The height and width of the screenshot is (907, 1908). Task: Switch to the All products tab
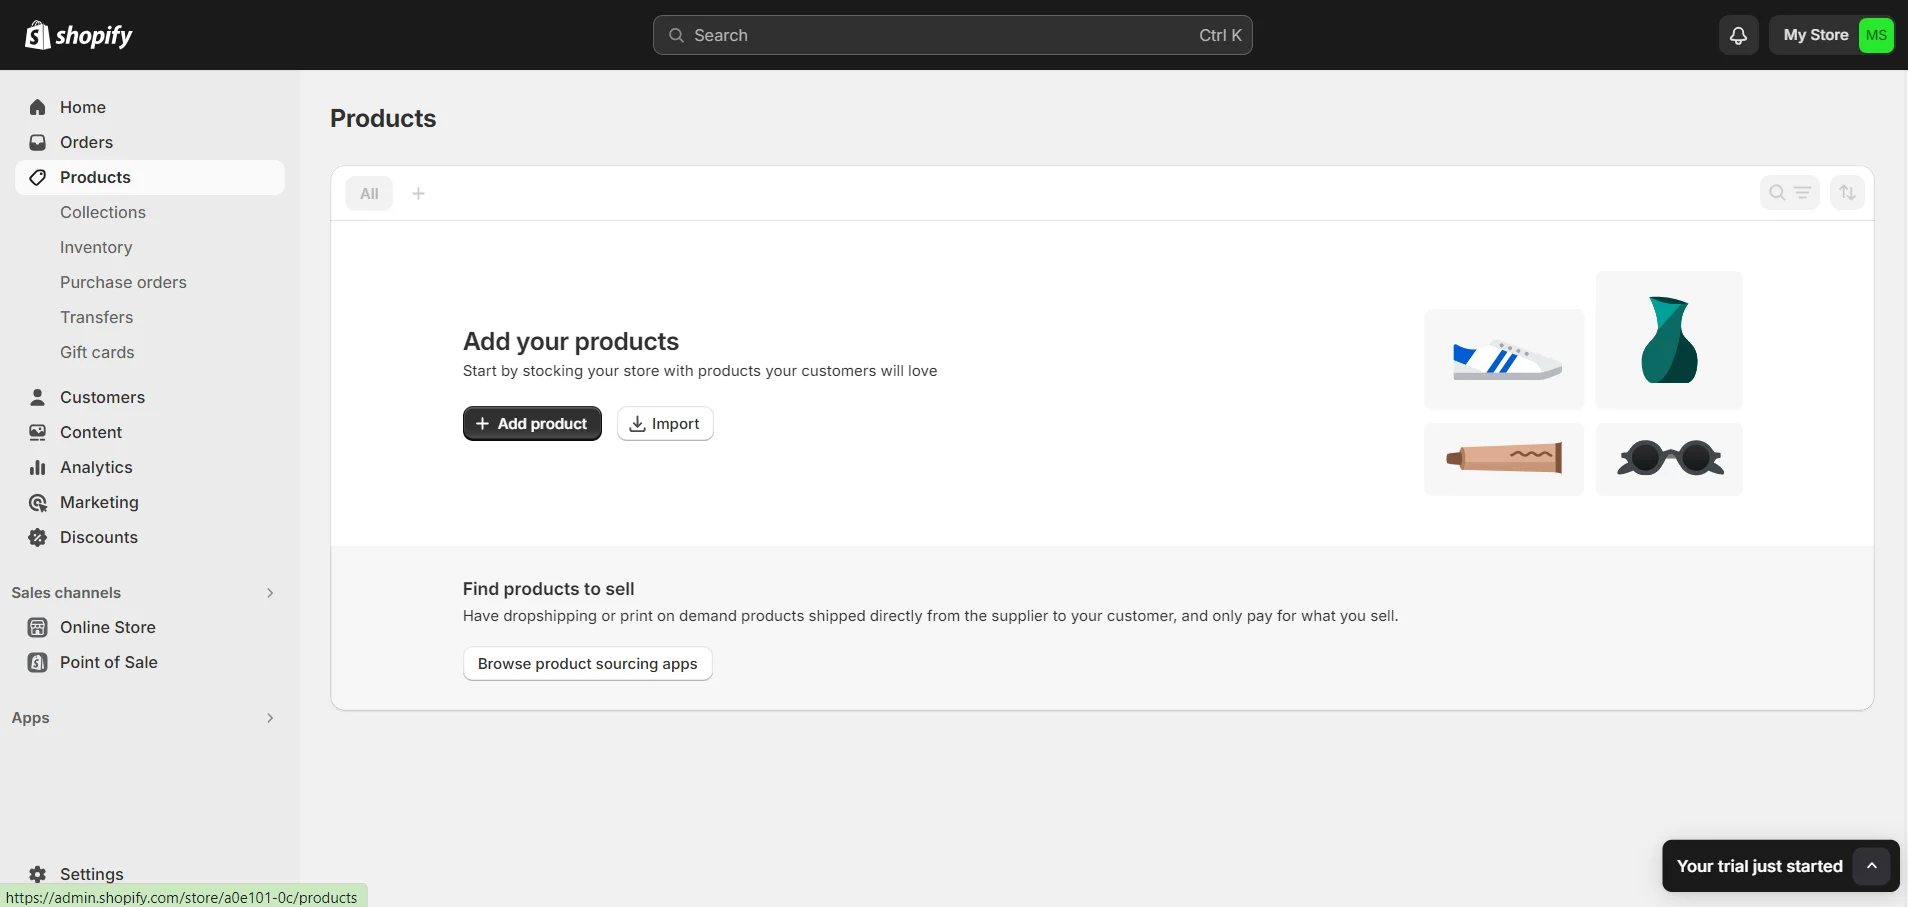click(369, 193)
